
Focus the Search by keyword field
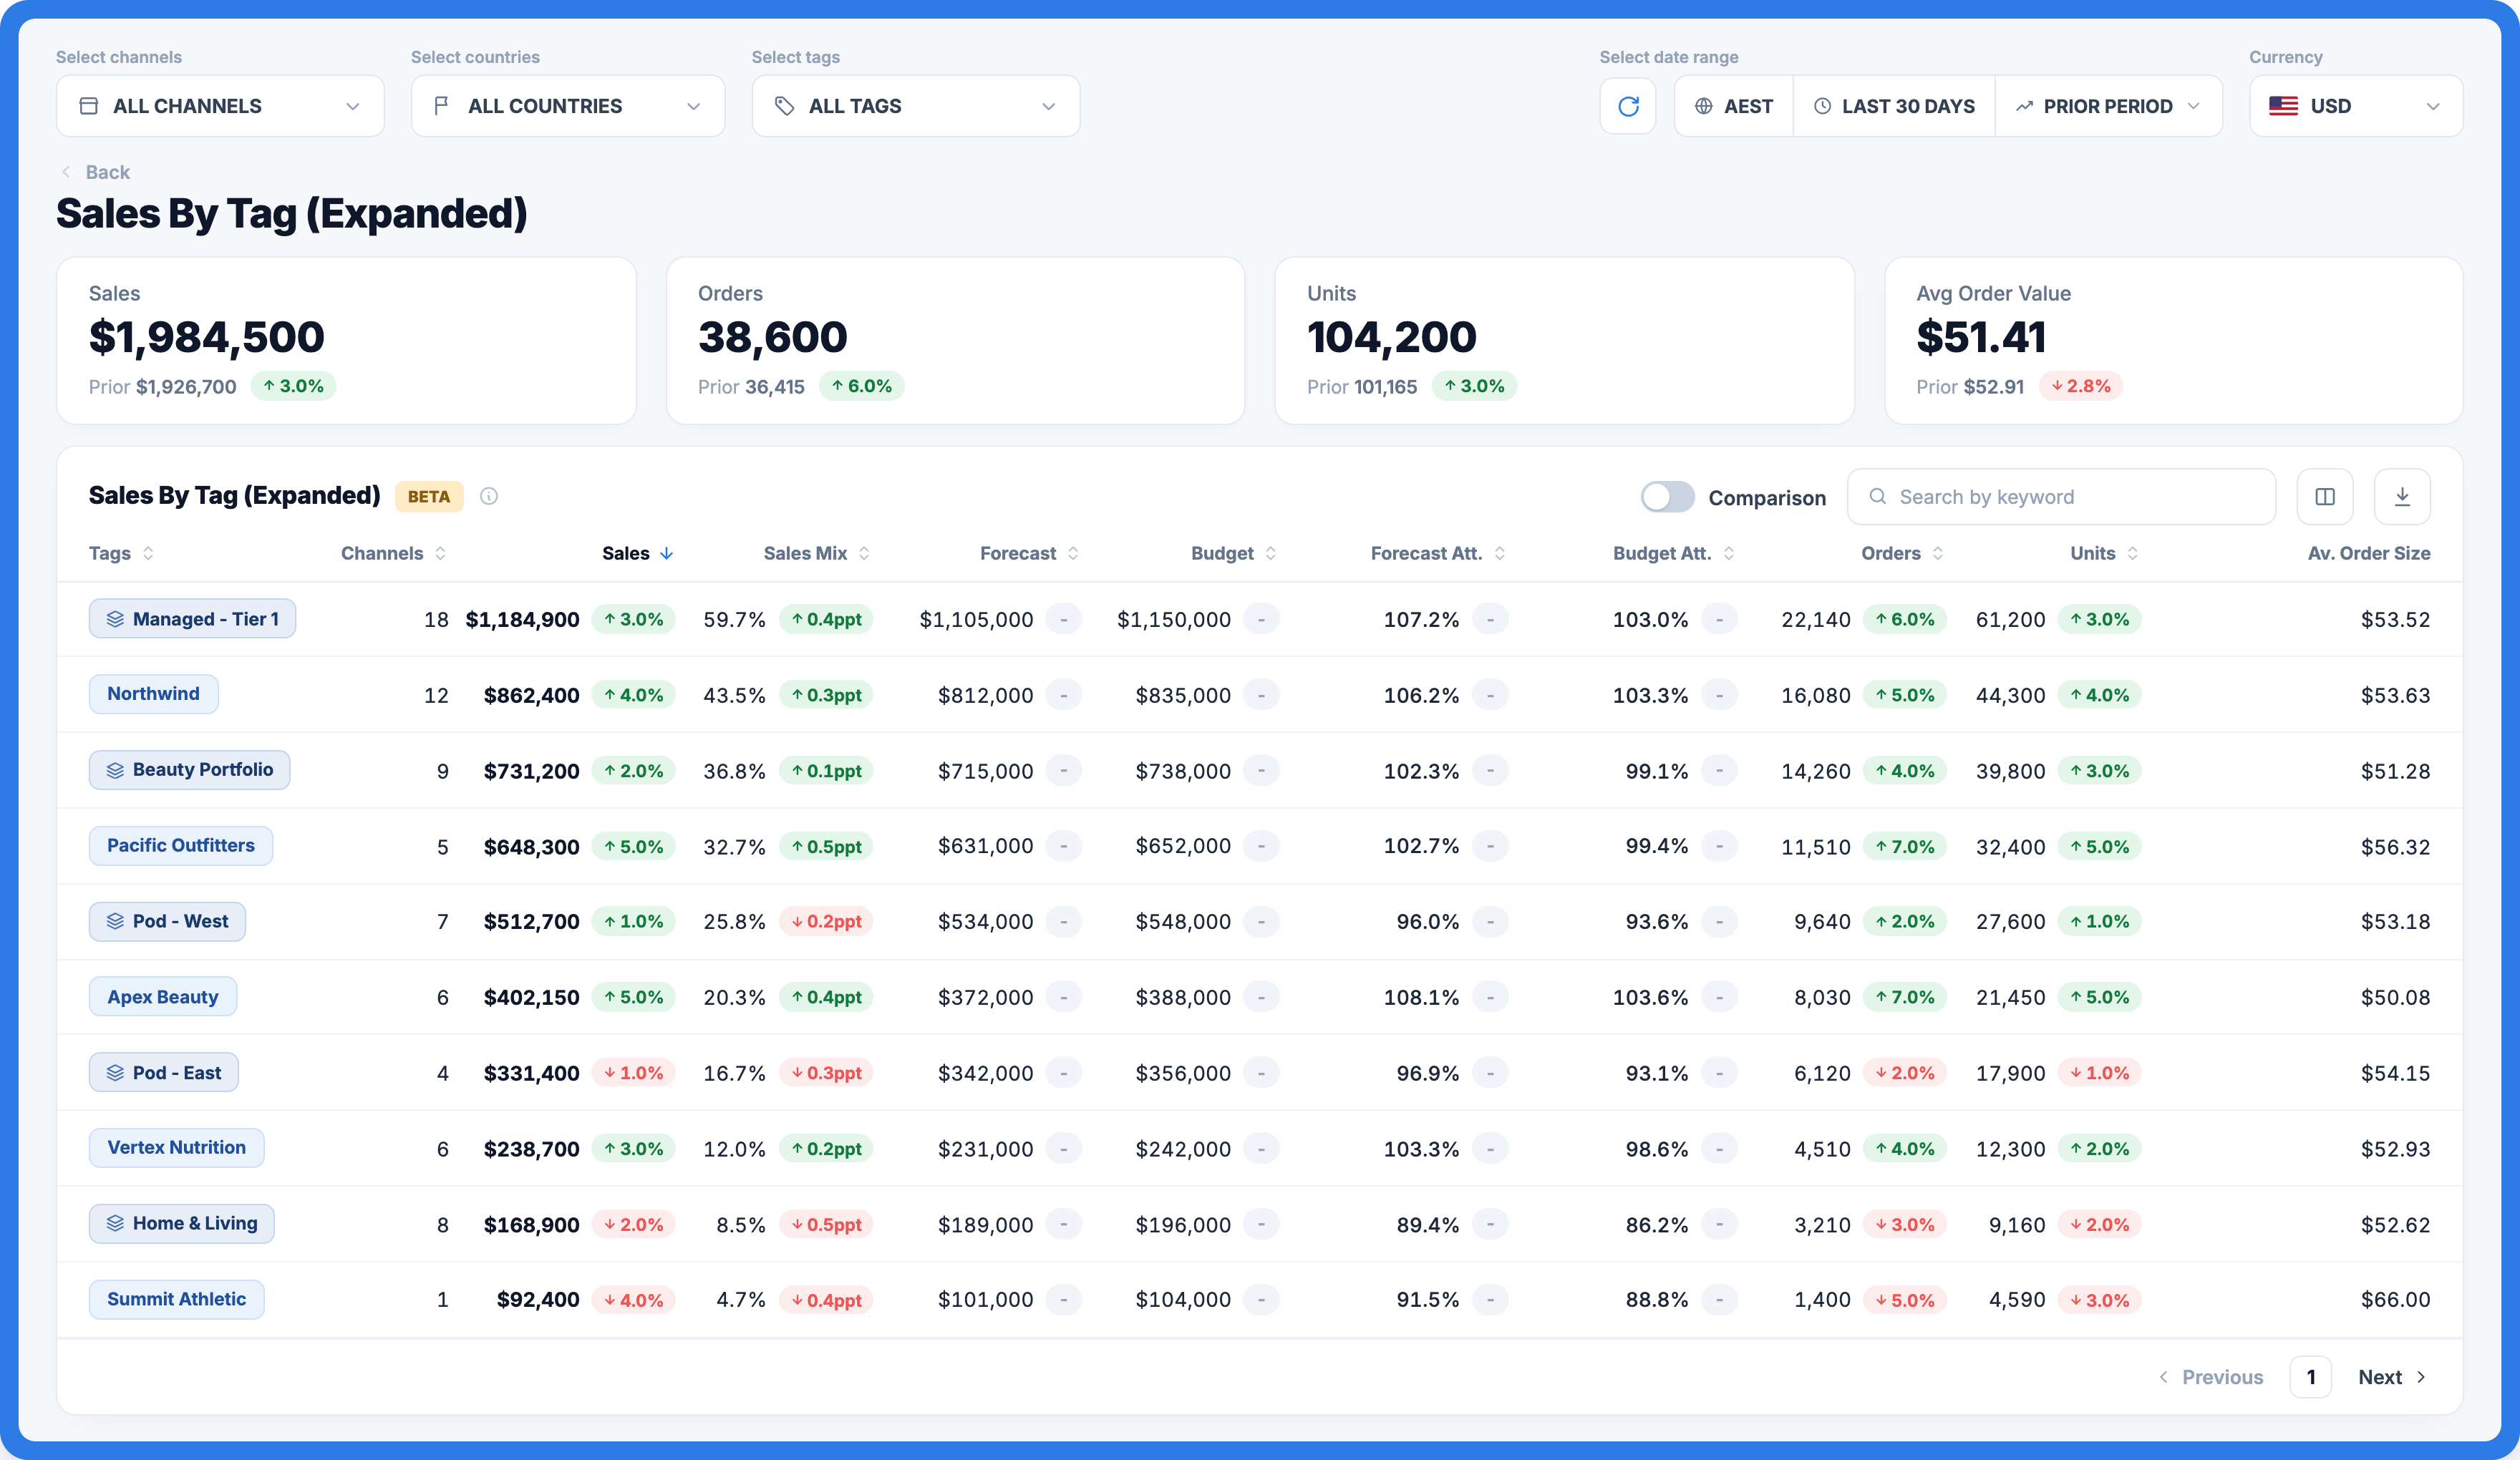[x=2061, y=497]
